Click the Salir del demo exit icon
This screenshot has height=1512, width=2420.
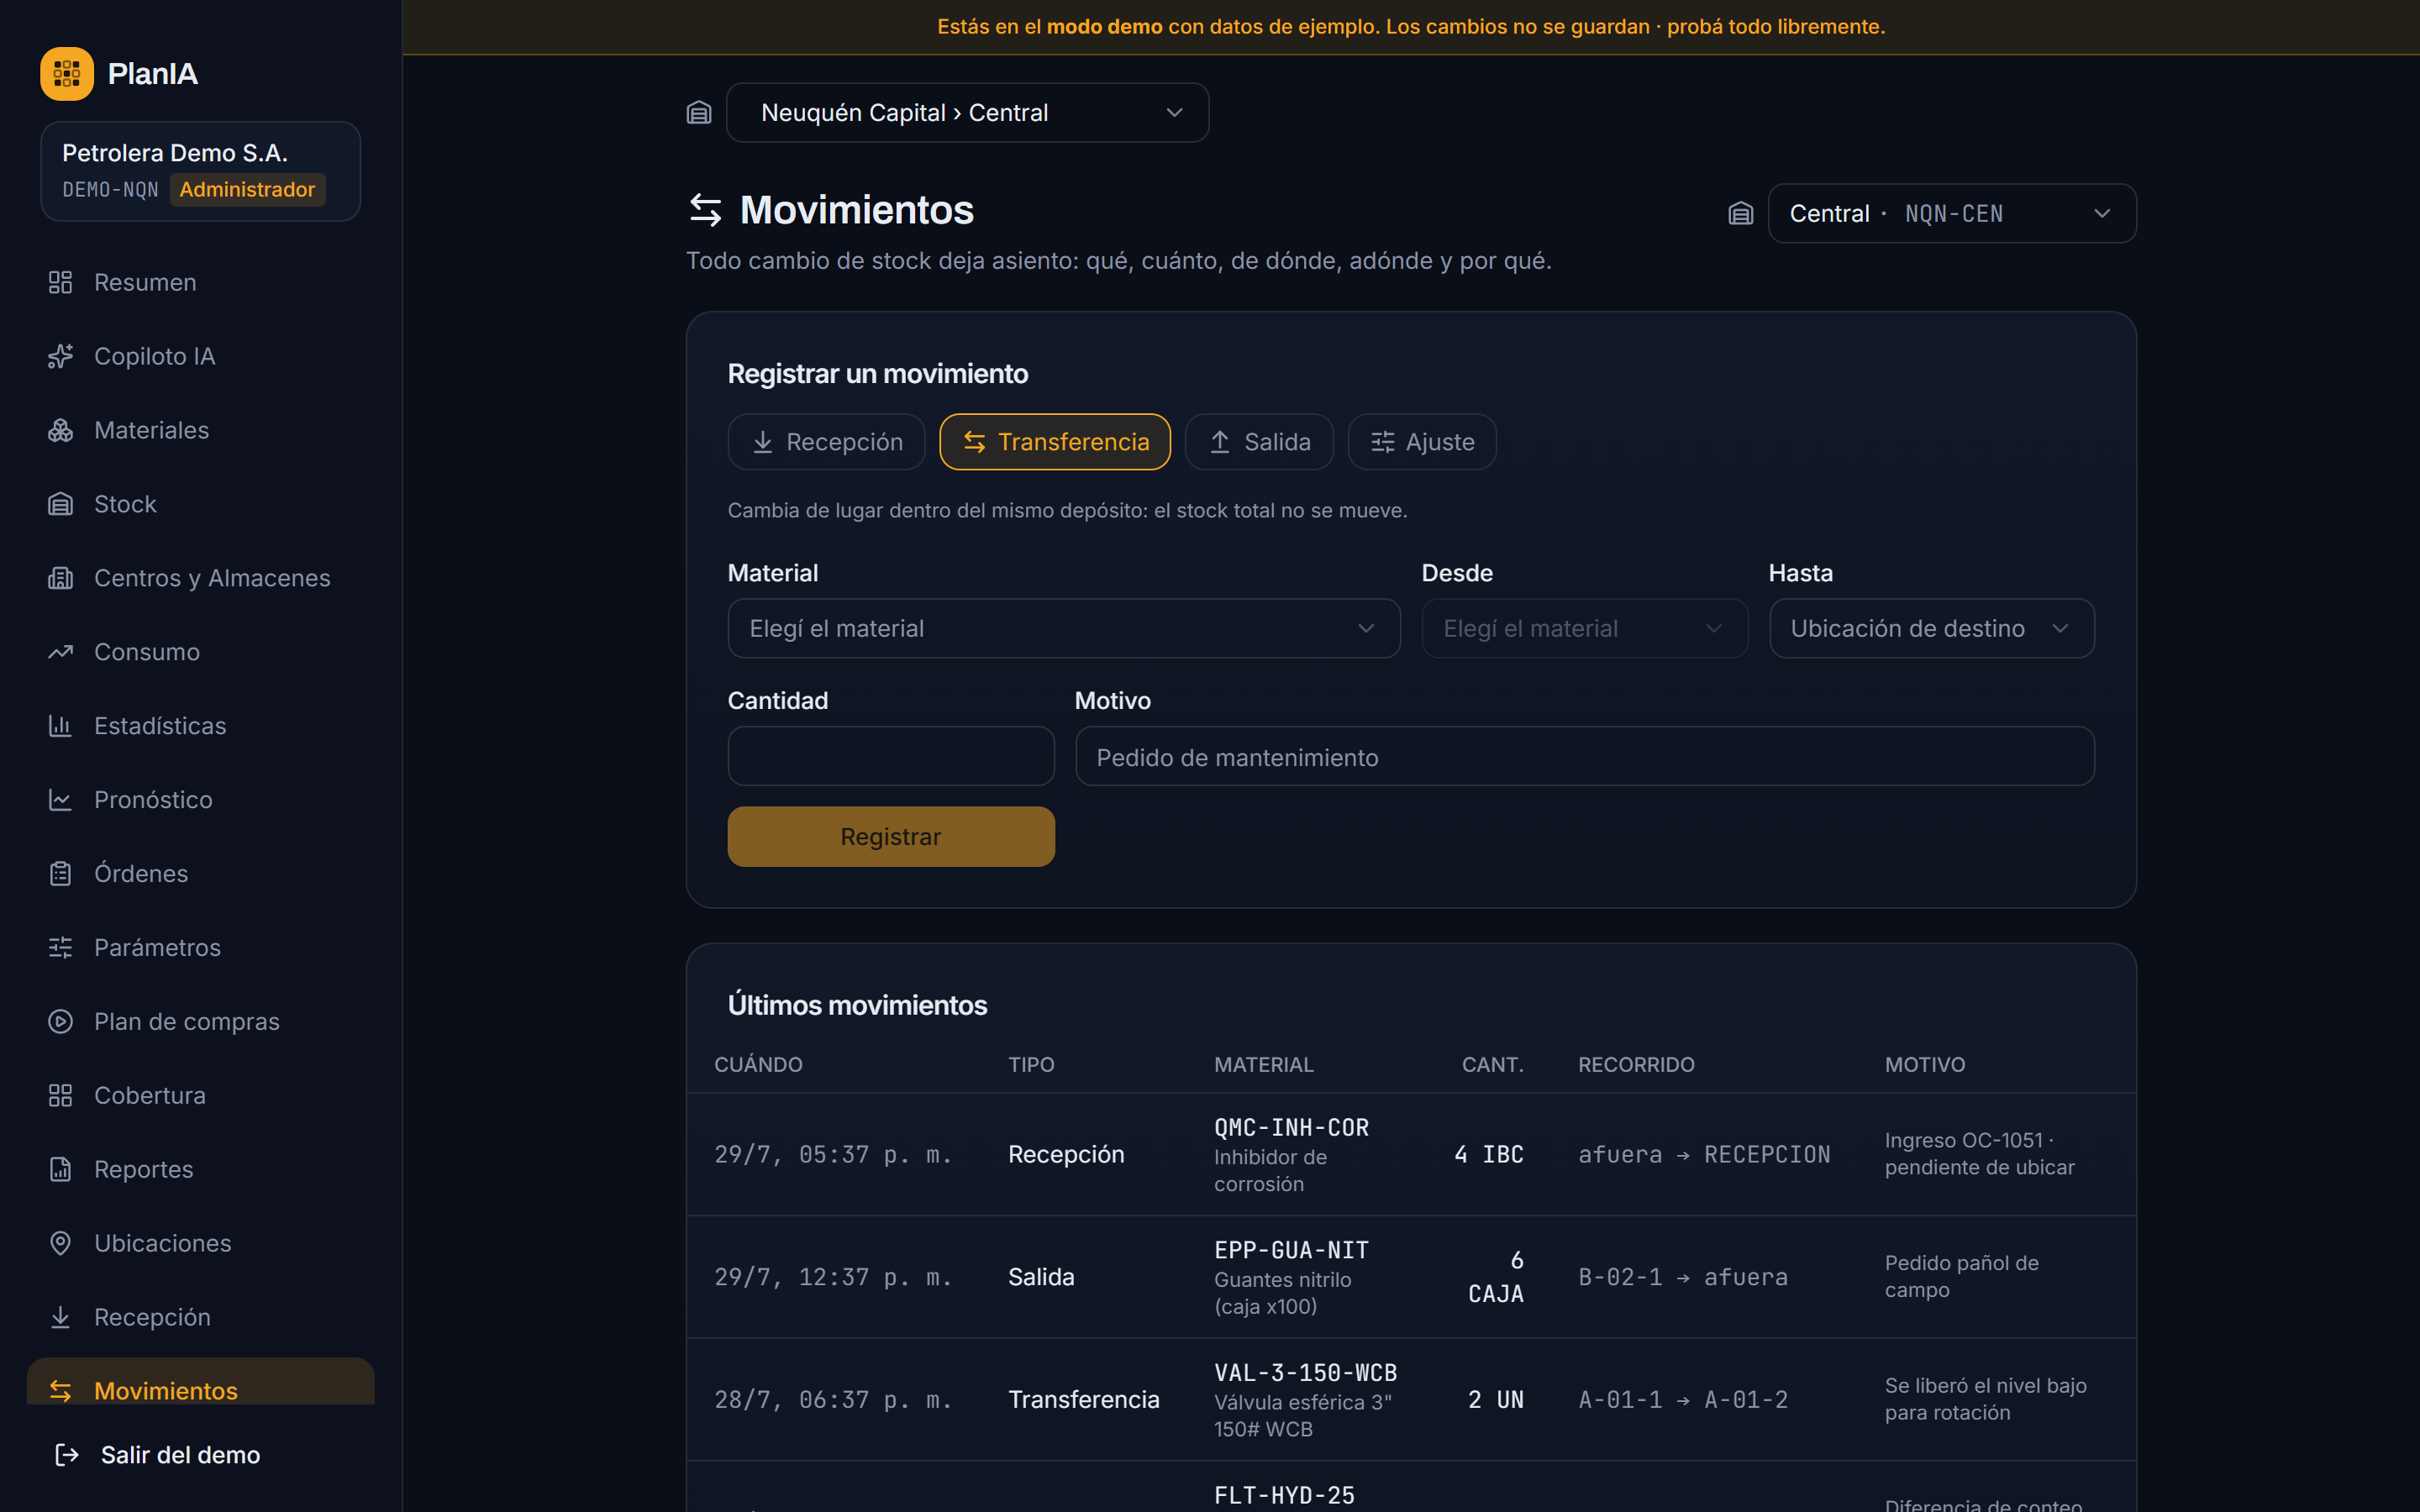[66, 1455]
